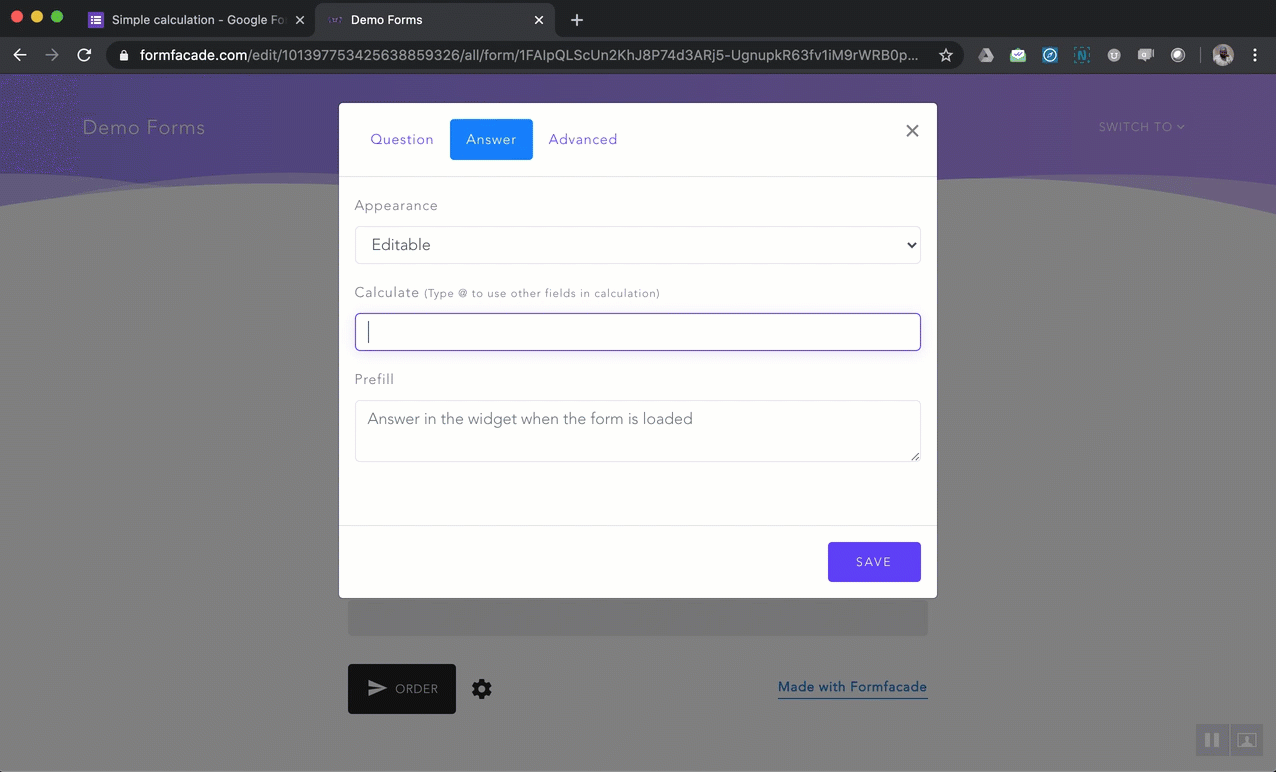Follow the Made with Formfacade link
Viewport: 1276px width, 772px height.
pos(852,687)
